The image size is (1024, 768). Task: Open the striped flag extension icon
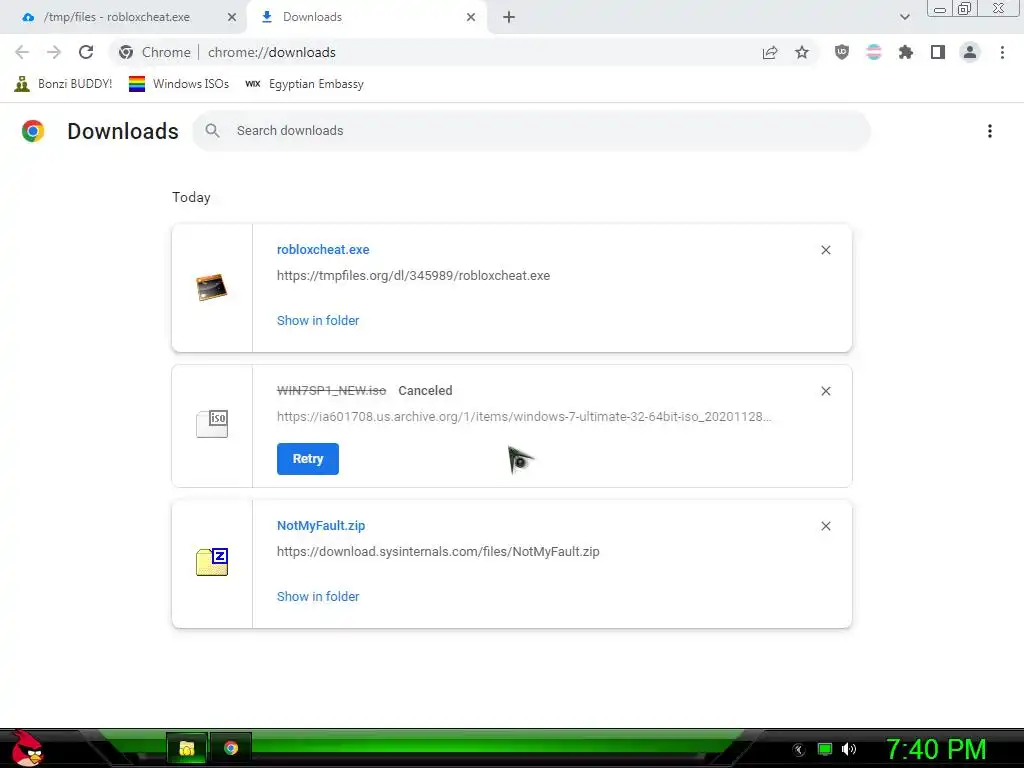point(874,52)
